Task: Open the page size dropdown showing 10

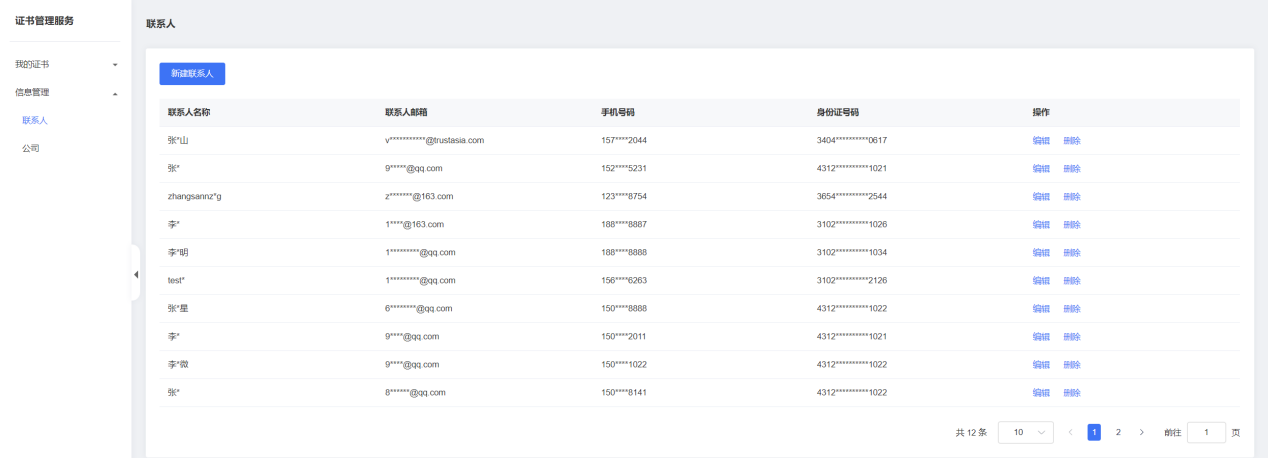Action: click(x=1025, y=432)
